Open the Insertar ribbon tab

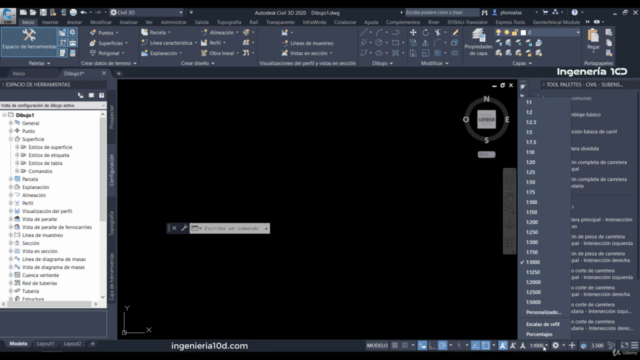pos(50,22)
